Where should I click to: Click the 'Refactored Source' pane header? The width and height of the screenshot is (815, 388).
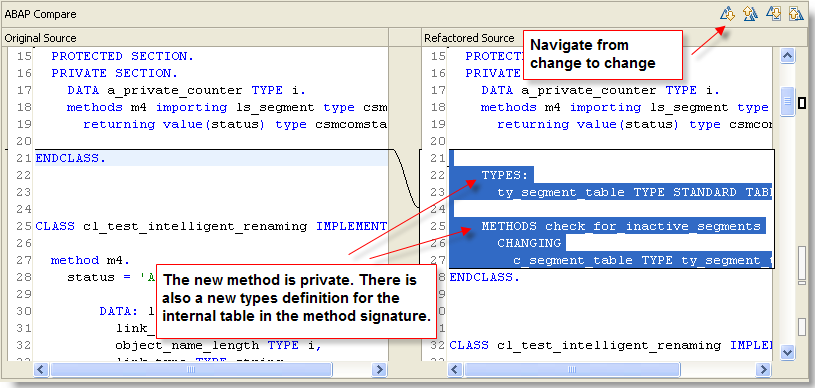pos(469,38)
